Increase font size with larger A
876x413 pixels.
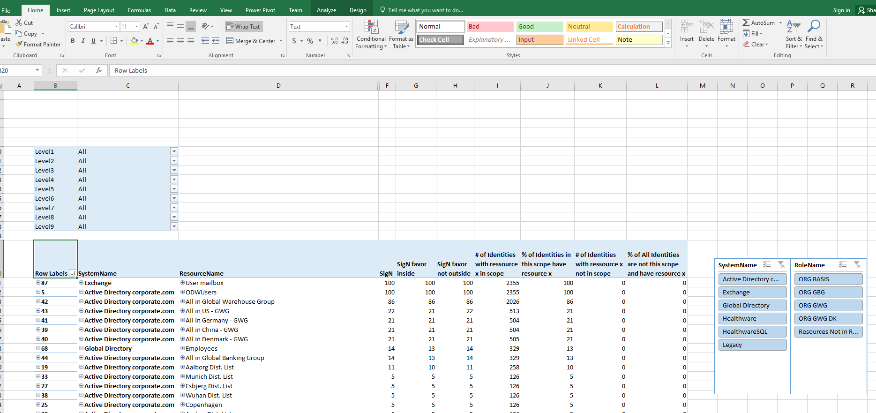[145, 26]
